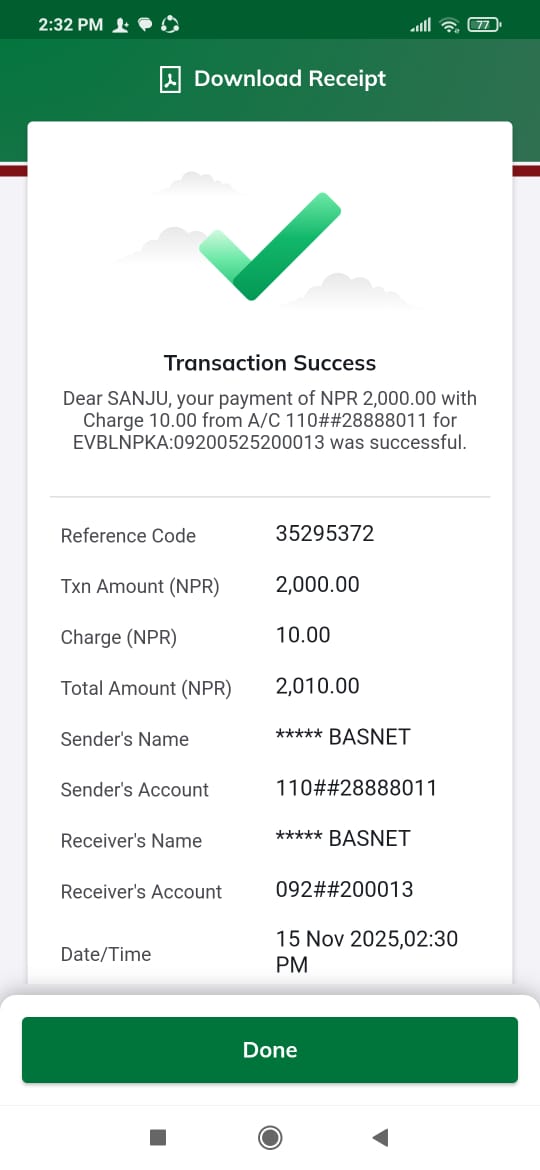This screenshot has height=1170, width=540.
Task: Tap the Sender's Account number value
Action: click(x=357, y=788)
